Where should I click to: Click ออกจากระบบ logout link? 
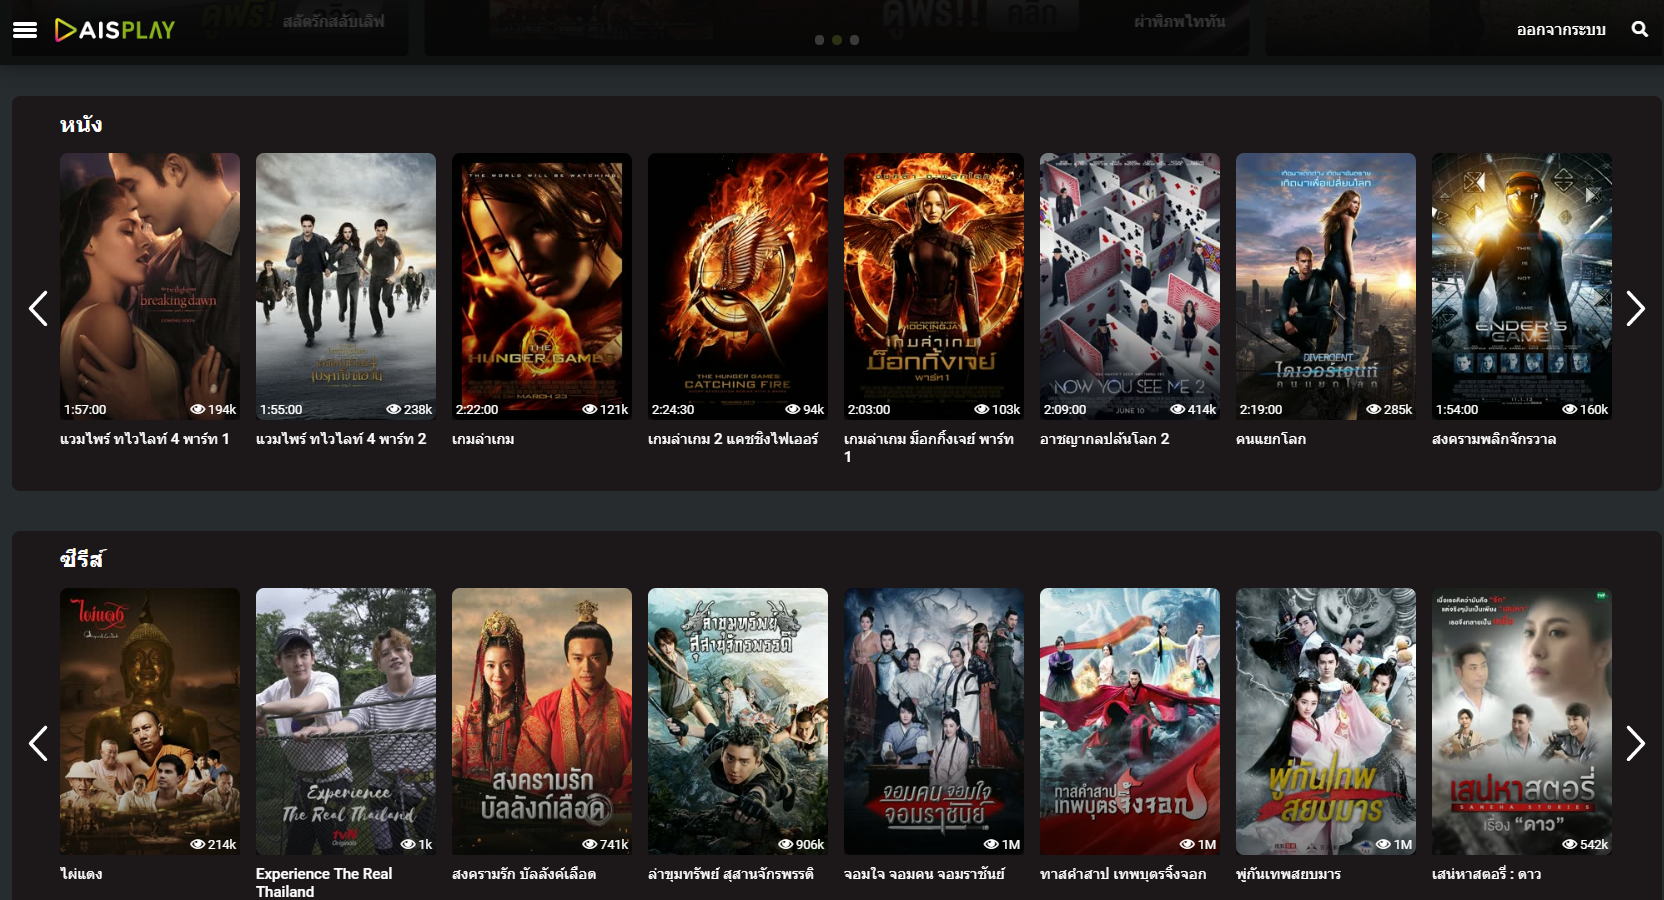[x=1561, y=30]
